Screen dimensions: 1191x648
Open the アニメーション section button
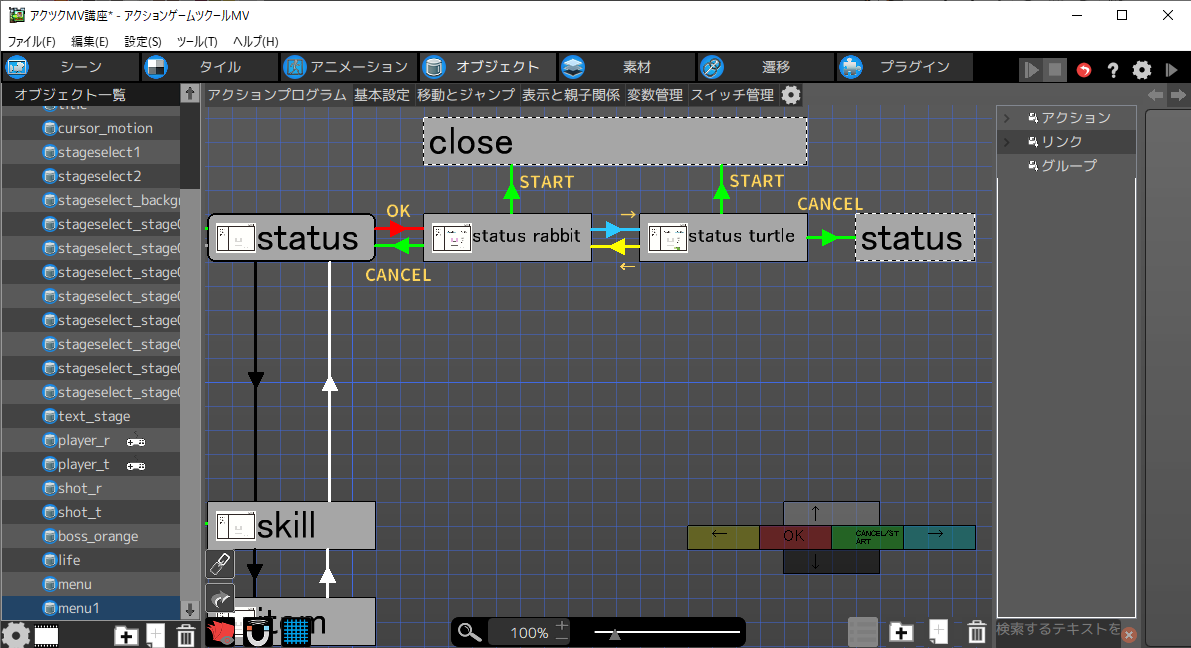click(x=346, y=67)
